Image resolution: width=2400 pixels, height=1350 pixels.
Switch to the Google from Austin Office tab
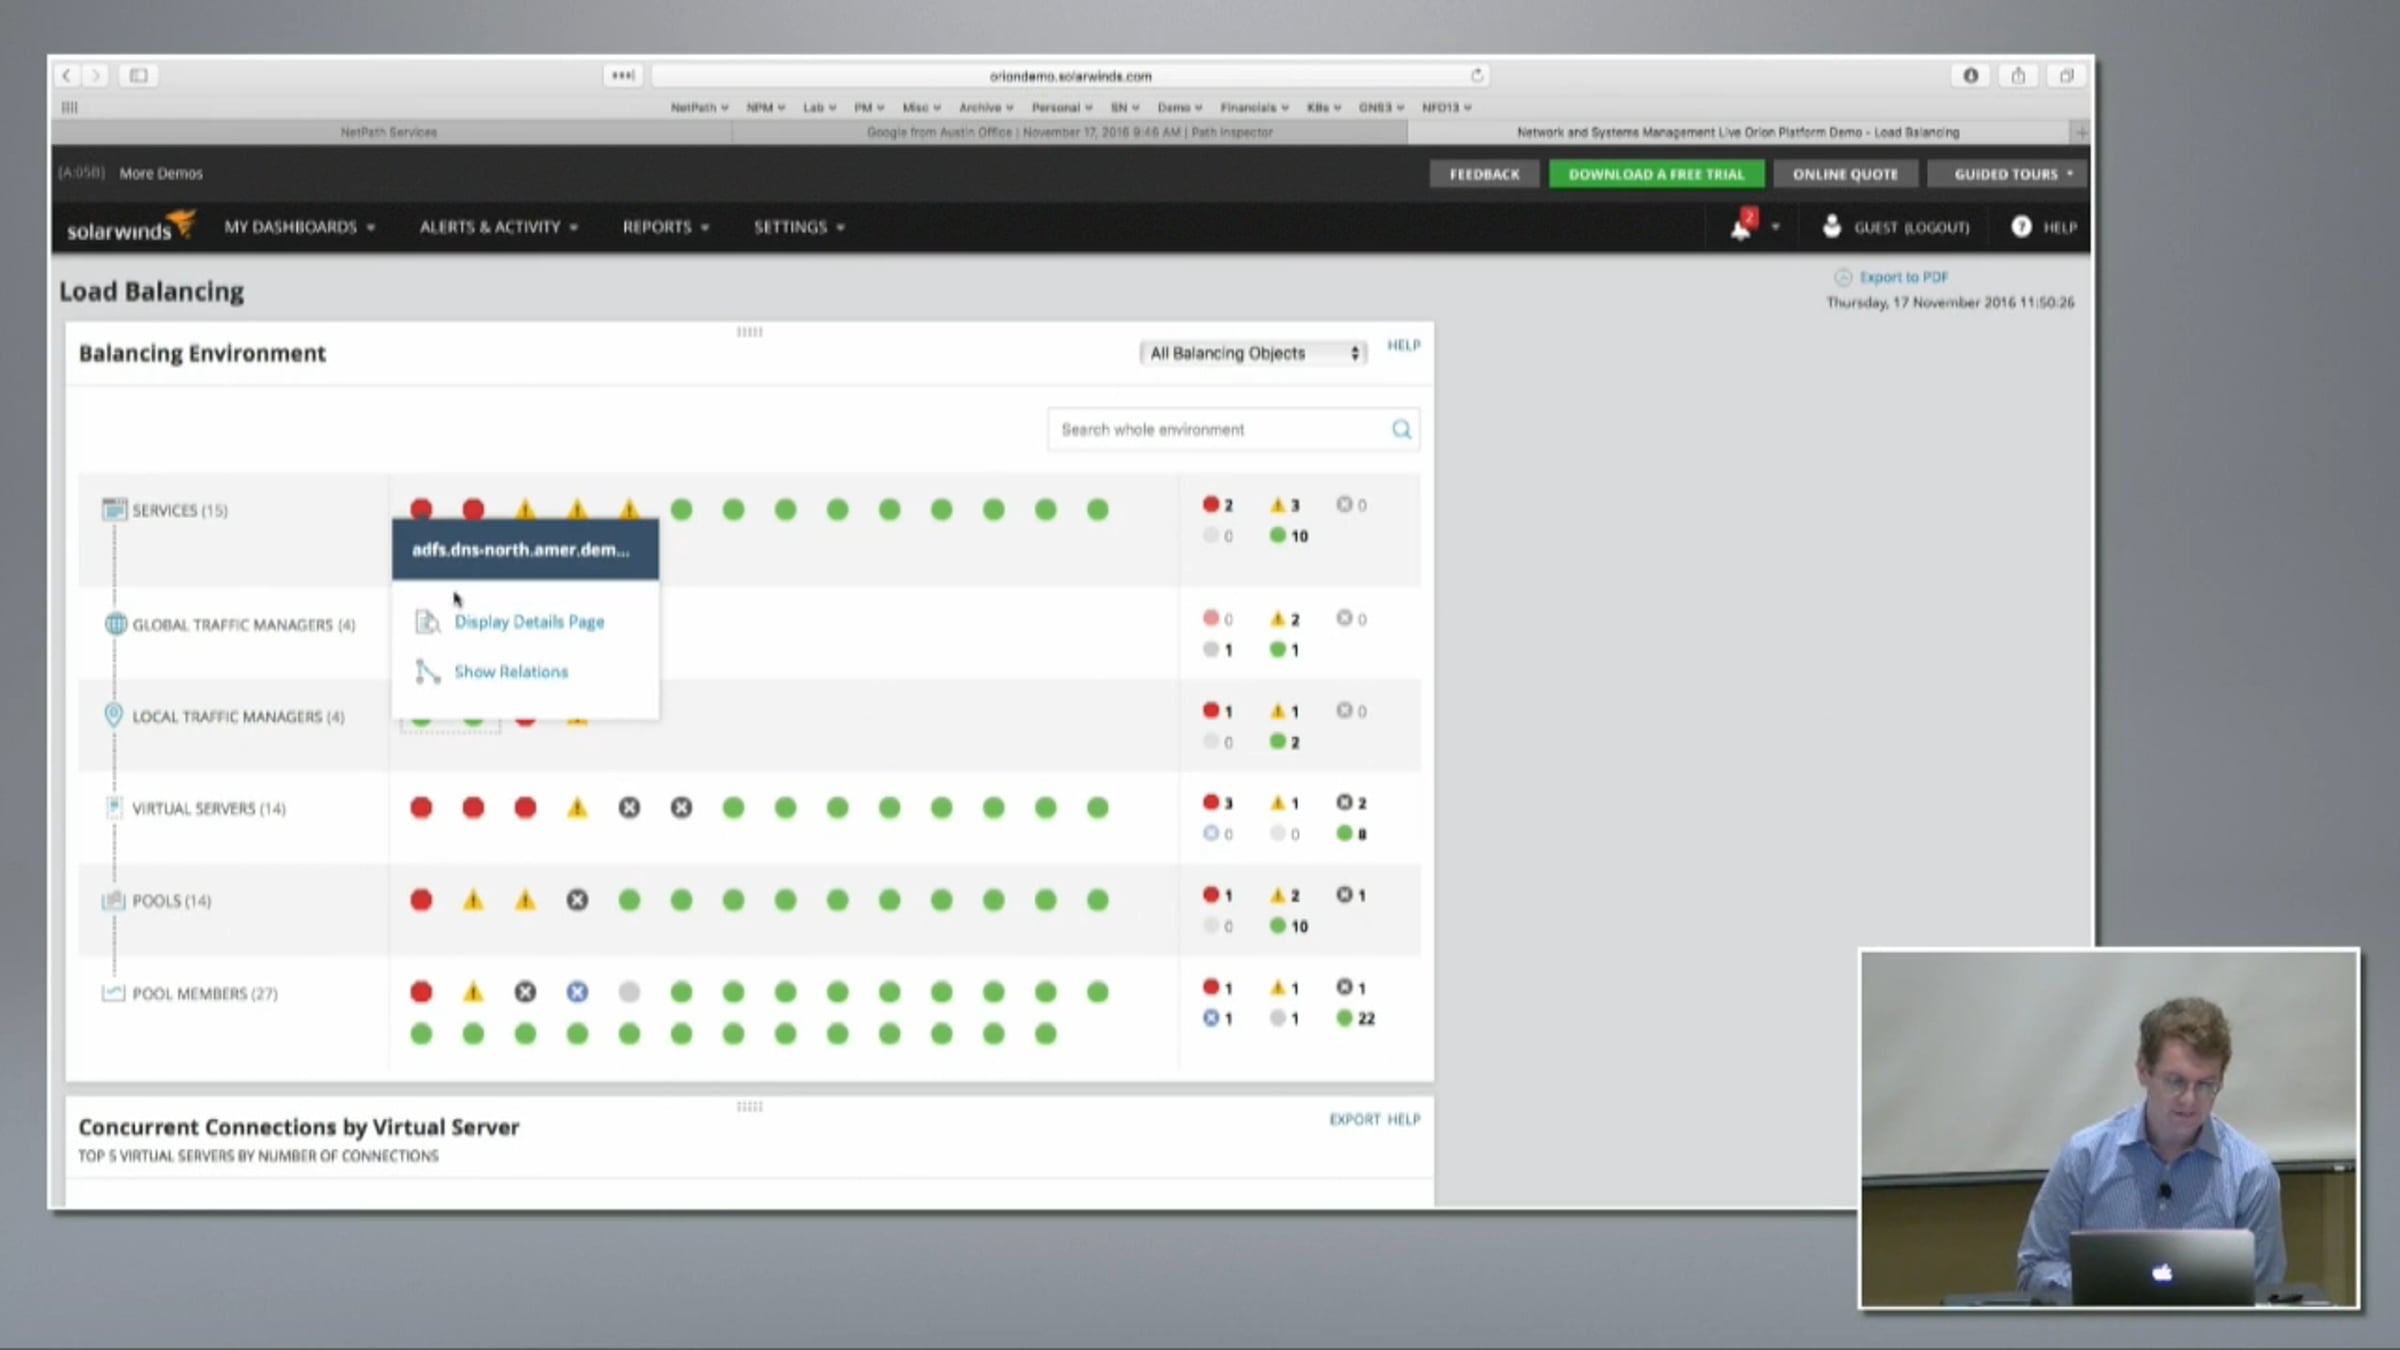tap(1069, 132)
